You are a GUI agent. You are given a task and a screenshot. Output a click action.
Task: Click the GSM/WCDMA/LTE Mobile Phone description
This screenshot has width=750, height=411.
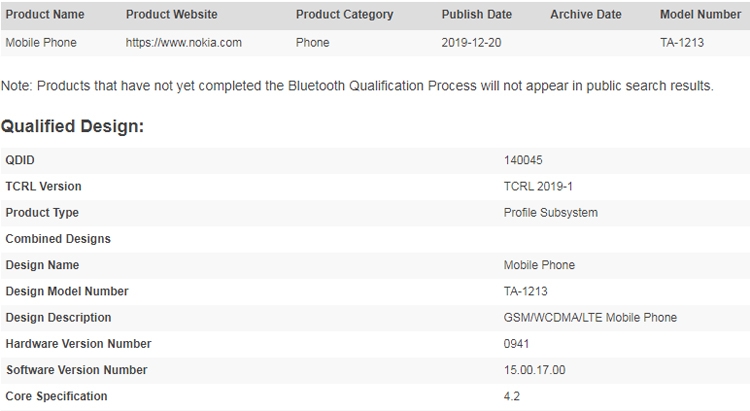590,318
